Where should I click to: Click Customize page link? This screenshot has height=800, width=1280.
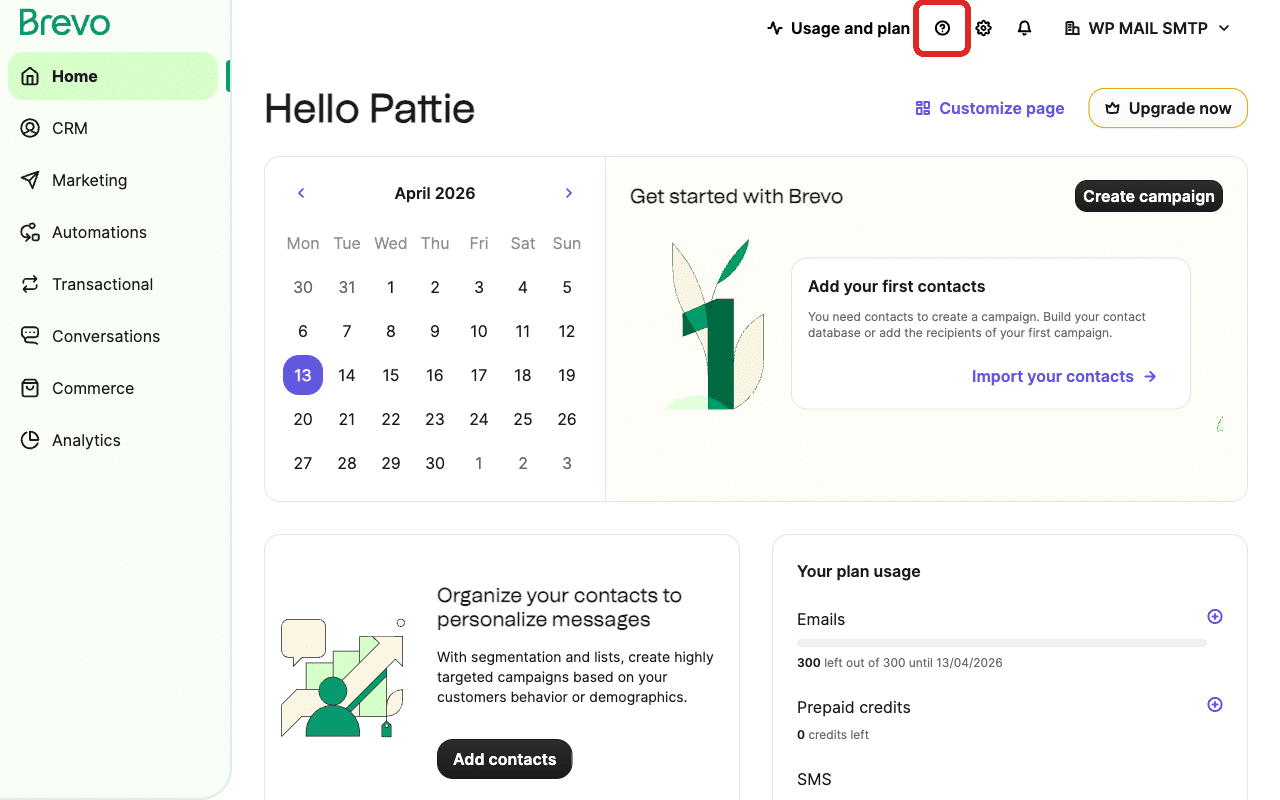990,108
